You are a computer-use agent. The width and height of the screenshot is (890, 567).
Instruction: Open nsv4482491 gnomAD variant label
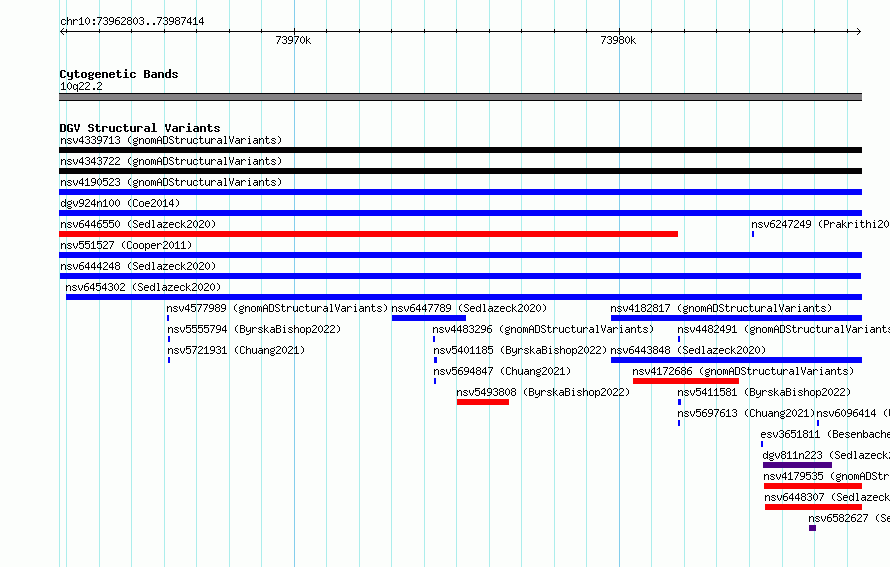pos(783,329)
